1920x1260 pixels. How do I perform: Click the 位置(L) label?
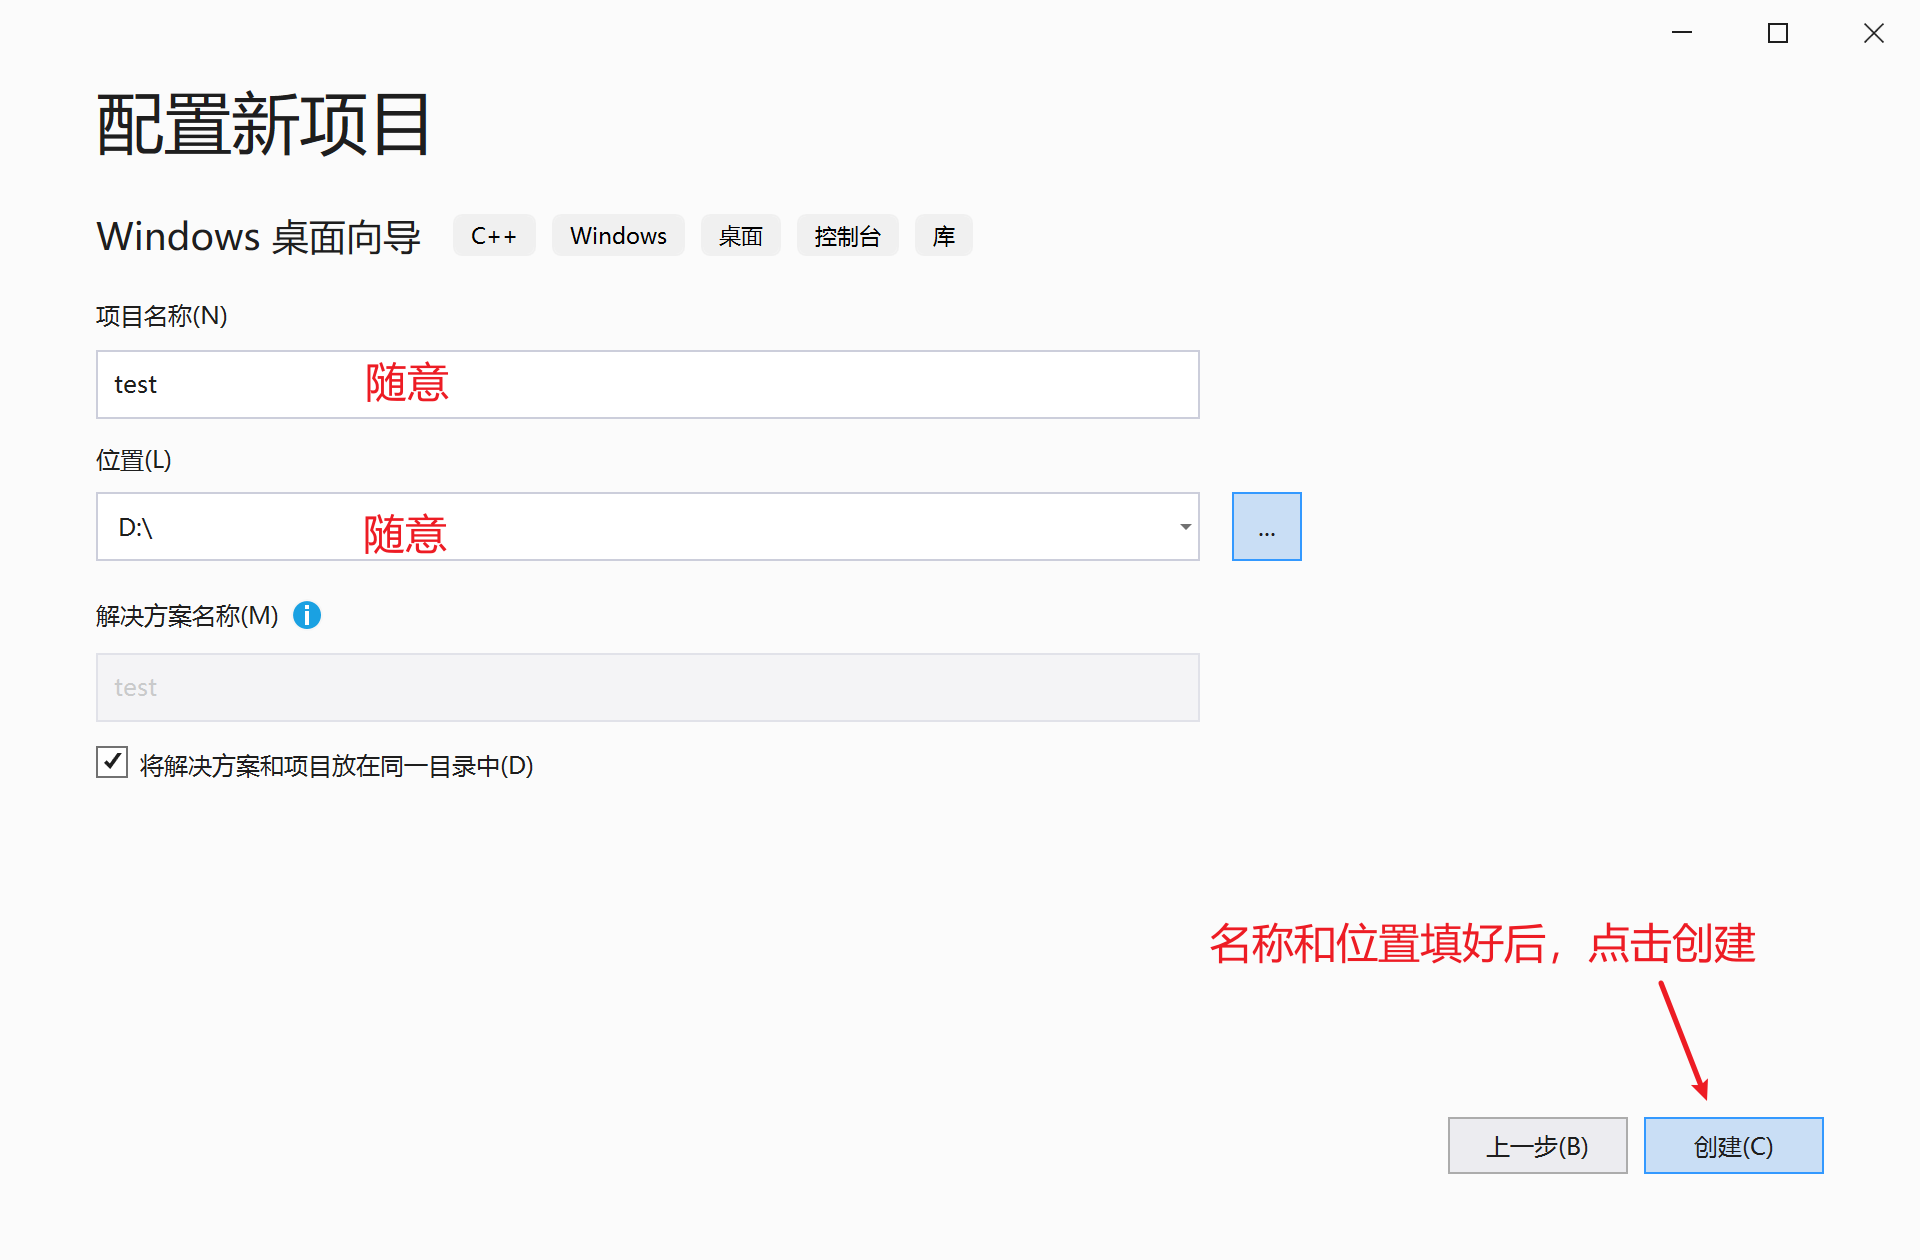tap(134, 460)
